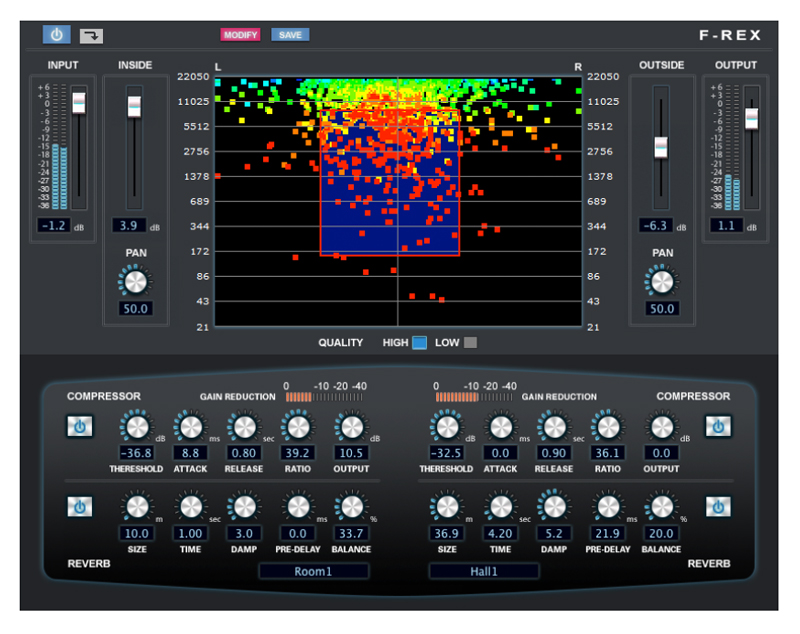Screen dimensions: 800x634
Task: Select High quality option
Action: point(419,343)
